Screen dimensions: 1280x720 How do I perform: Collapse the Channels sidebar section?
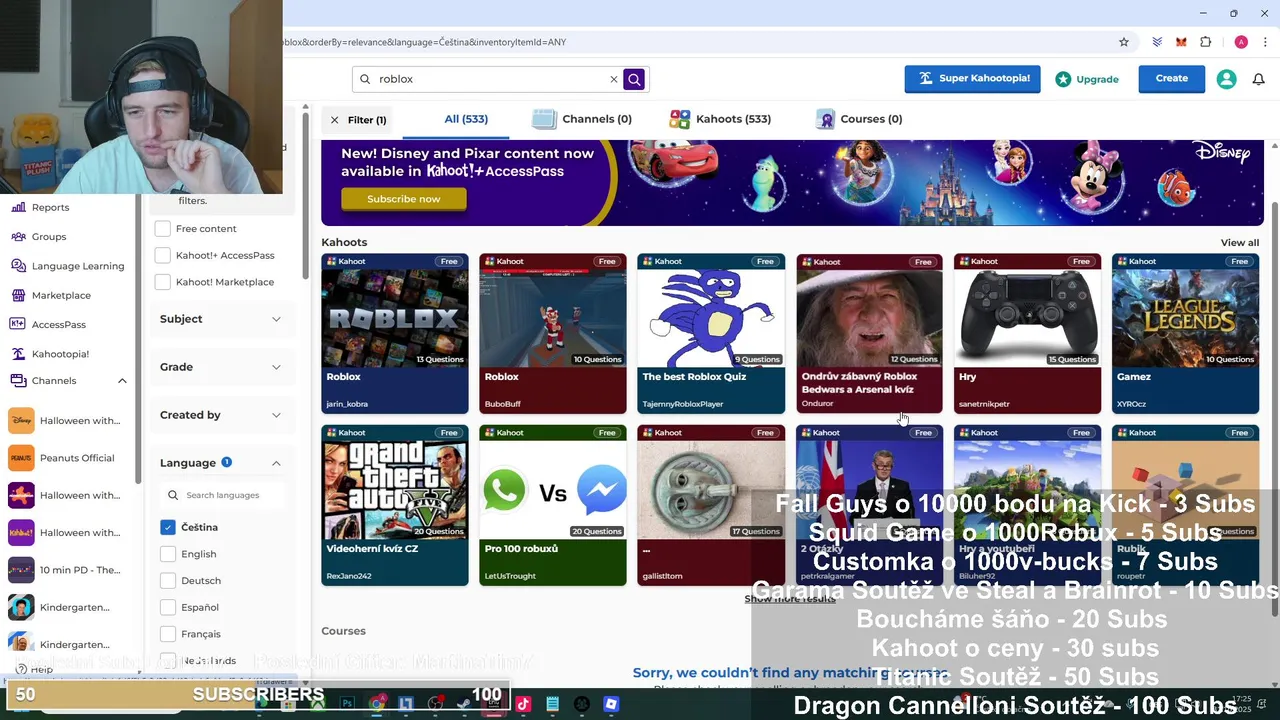[x=122, y=381]
